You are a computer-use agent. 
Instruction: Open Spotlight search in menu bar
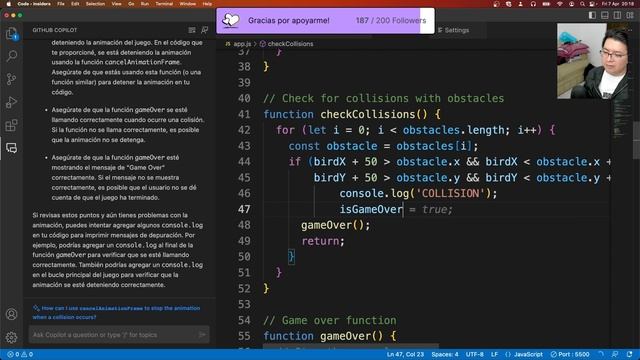(x=582, y=4)
